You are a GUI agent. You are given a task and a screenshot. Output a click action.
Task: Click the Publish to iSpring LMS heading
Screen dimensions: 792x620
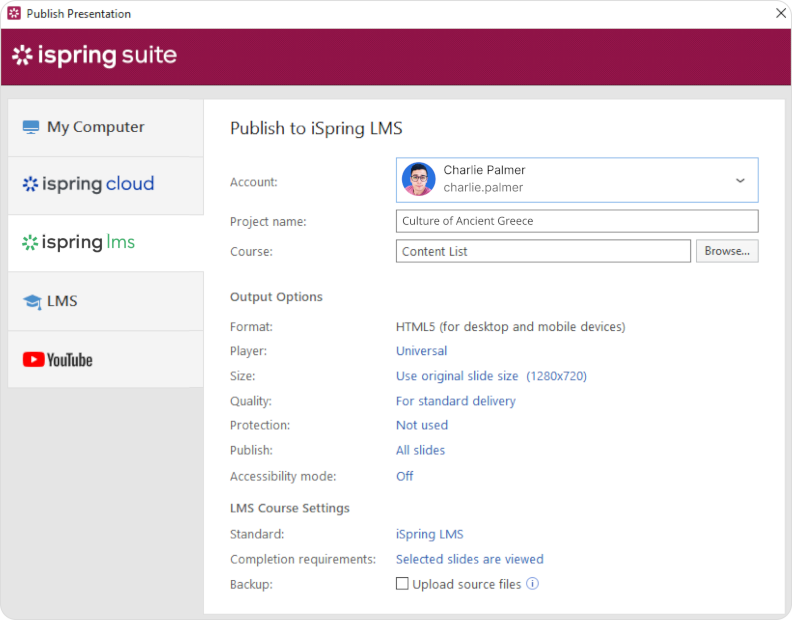point(316,128)
